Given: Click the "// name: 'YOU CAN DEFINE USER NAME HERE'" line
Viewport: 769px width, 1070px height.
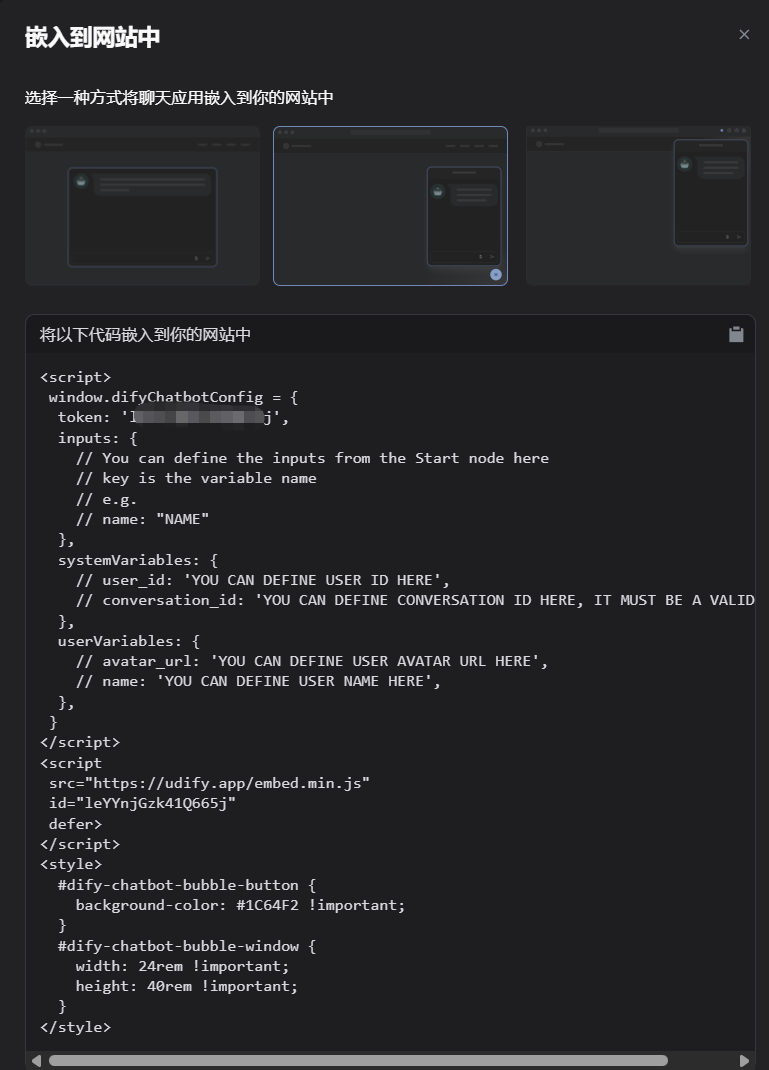Looking at the screenshot, I should click(x=258, y=681).
